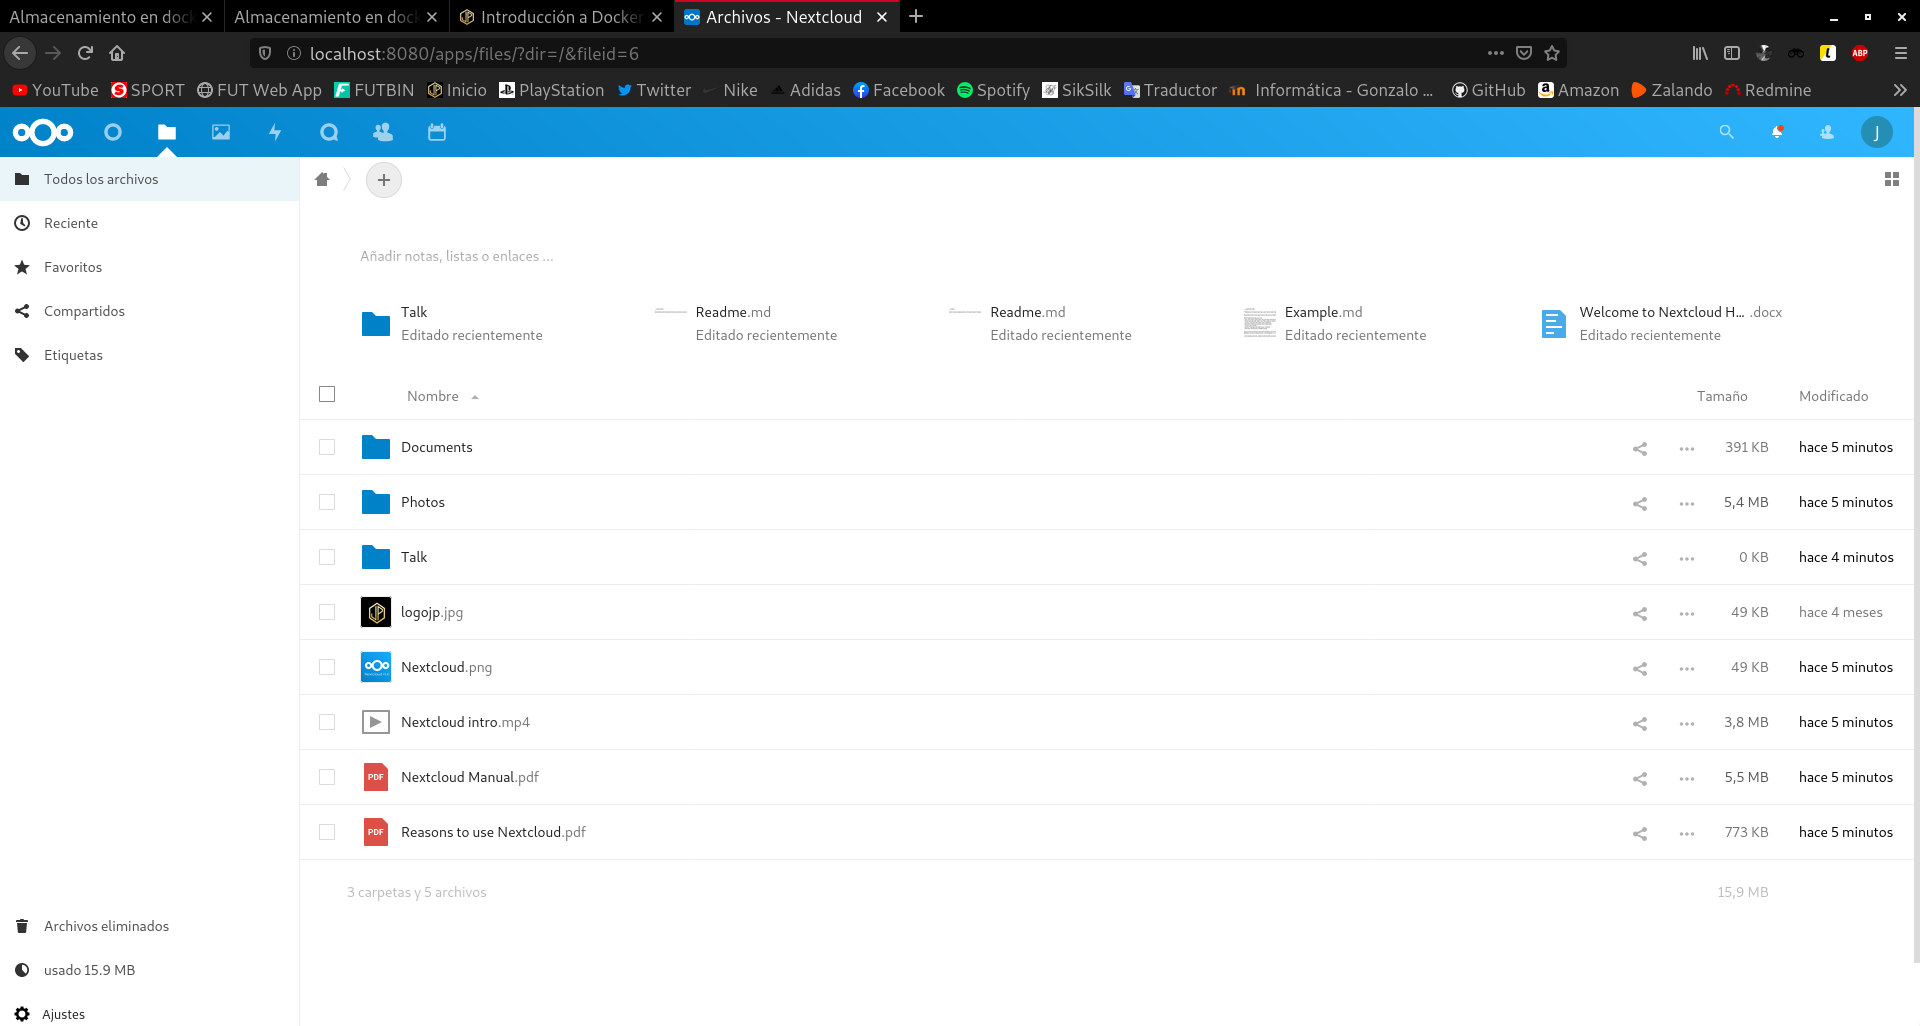The image size is (1920, 1026).
Task: Open actions menu for Documents folder
Action: tap(1687, 448)
